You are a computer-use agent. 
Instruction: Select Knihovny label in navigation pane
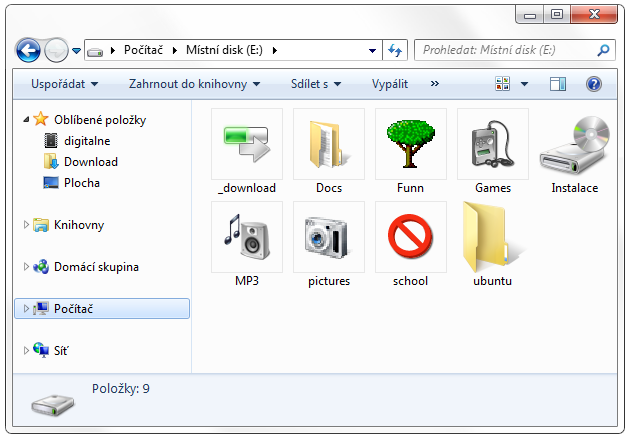(x=79, y=225)
